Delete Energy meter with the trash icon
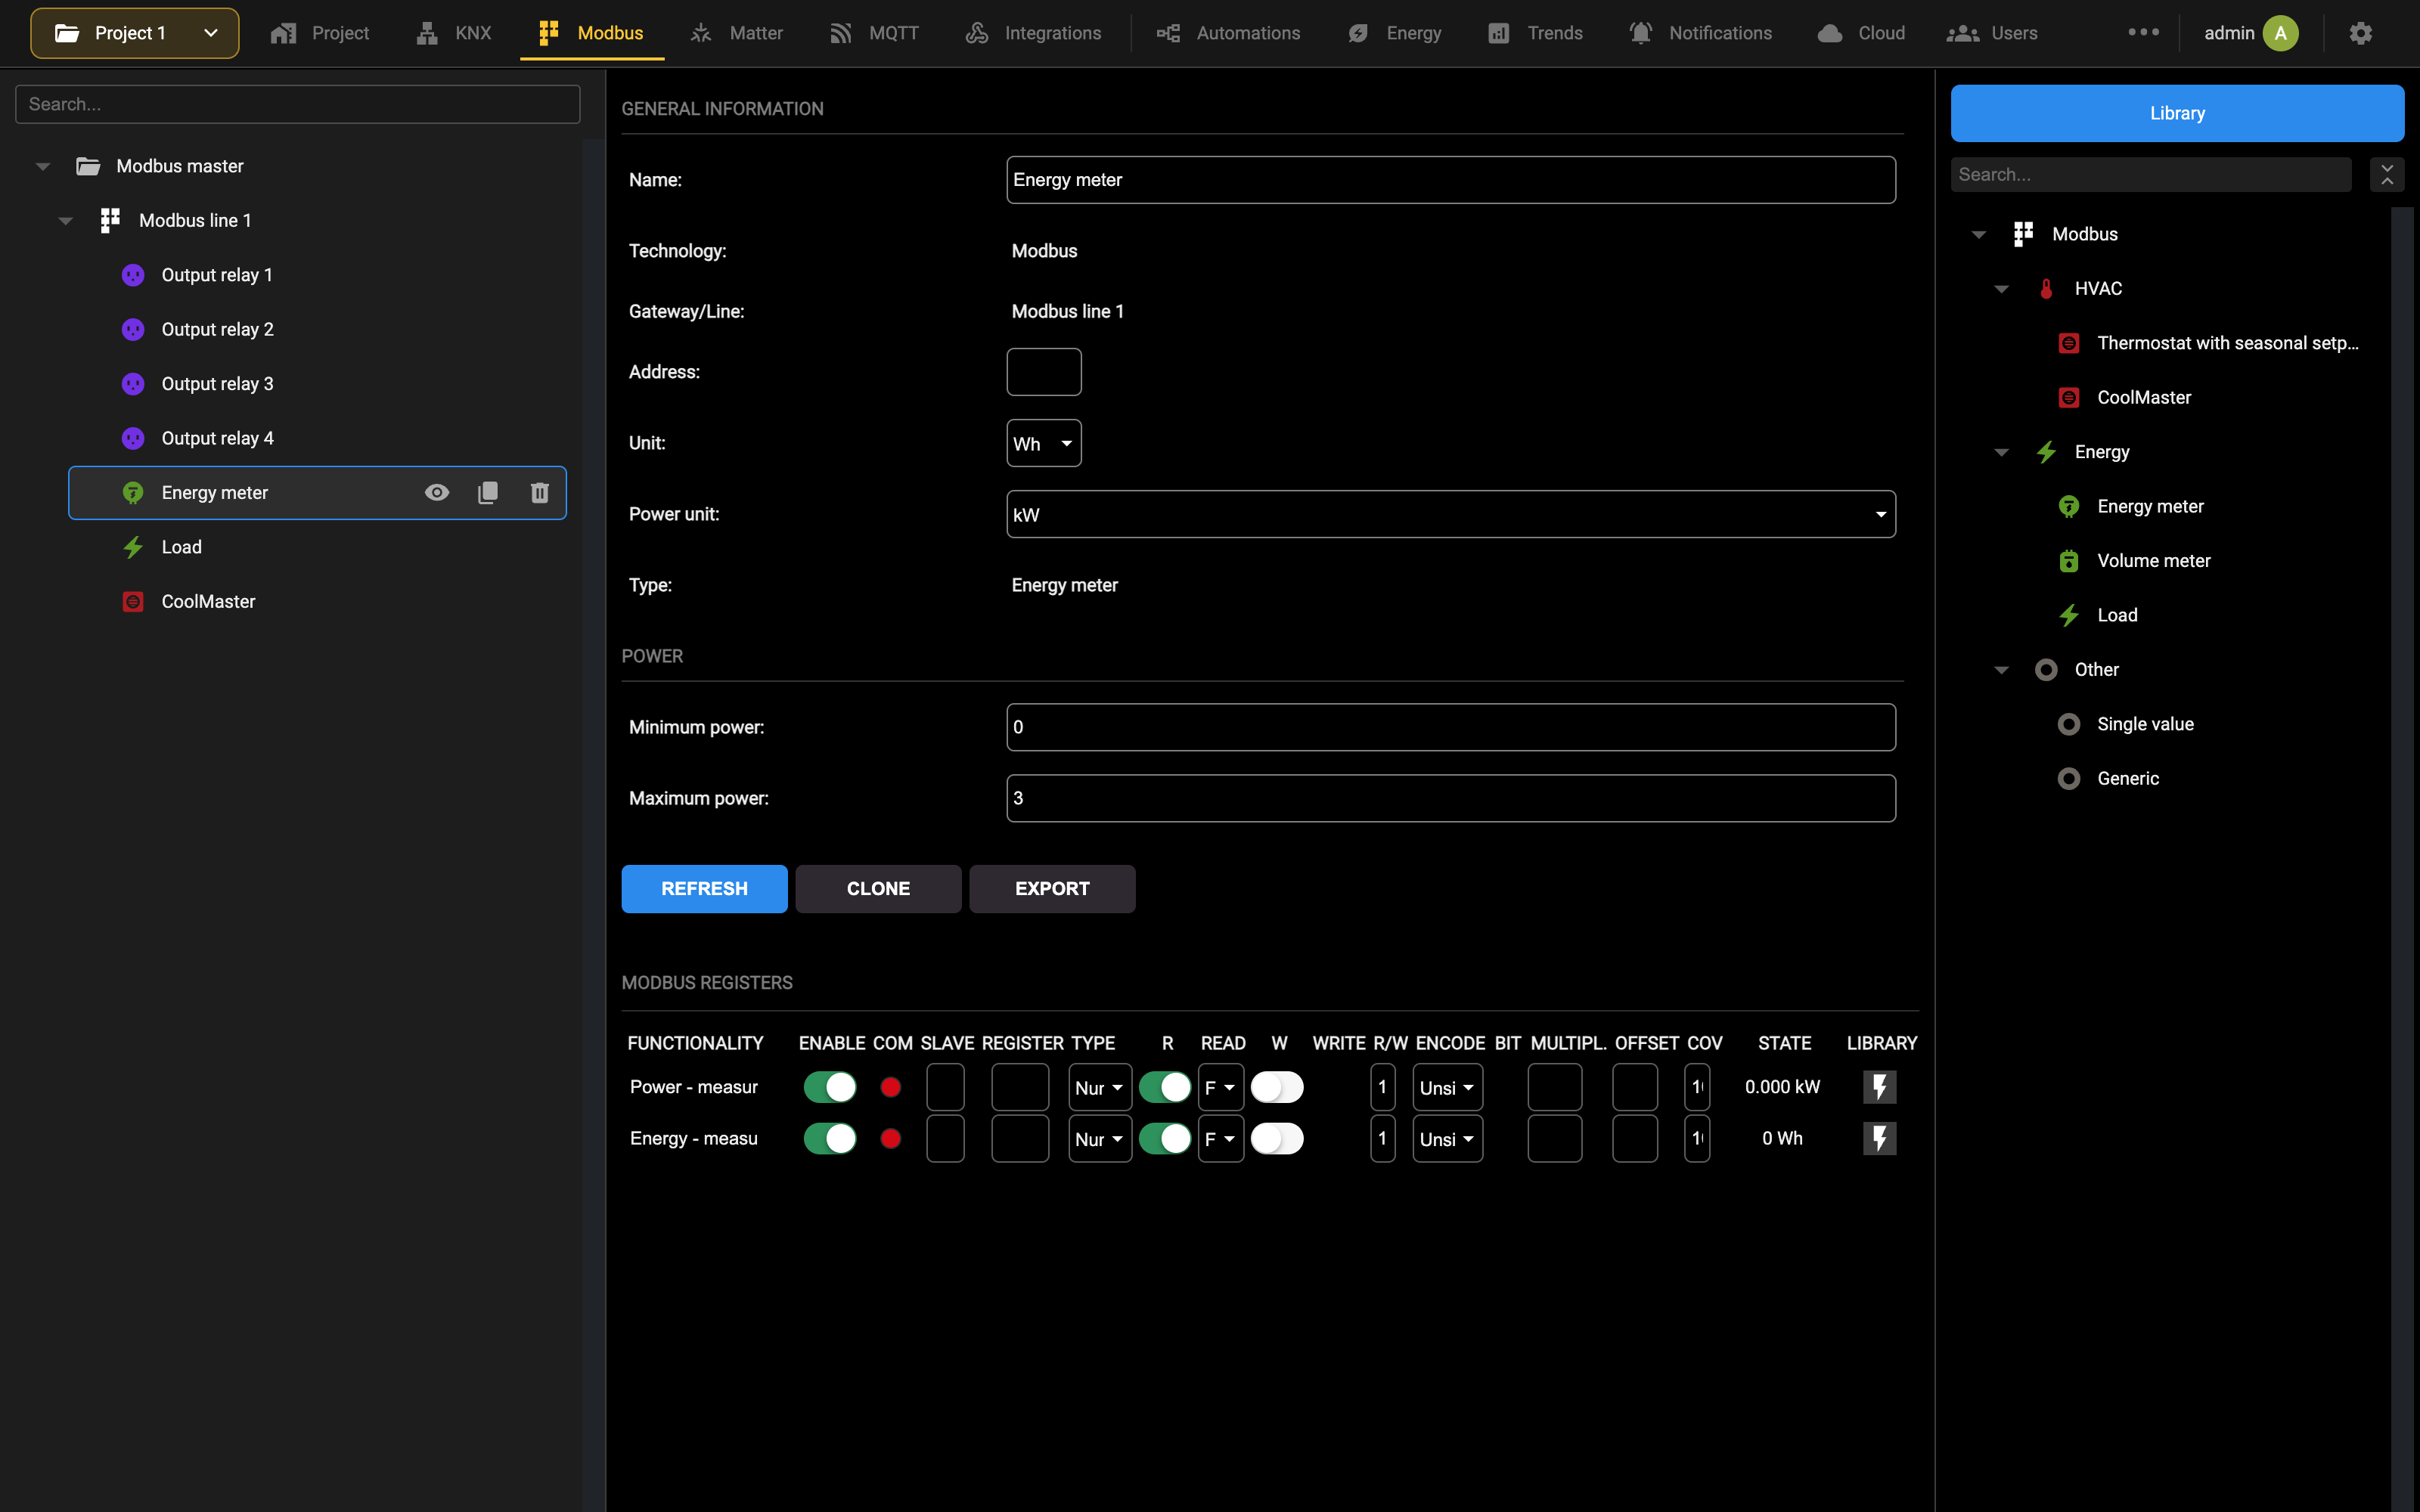Viewport: 2420px width, 1512px height. (x=540, y=493)
